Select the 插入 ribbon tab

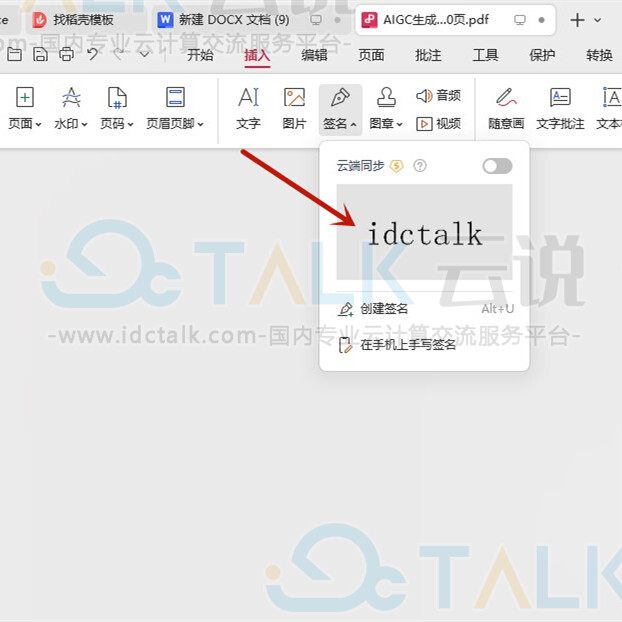(257, 55)
